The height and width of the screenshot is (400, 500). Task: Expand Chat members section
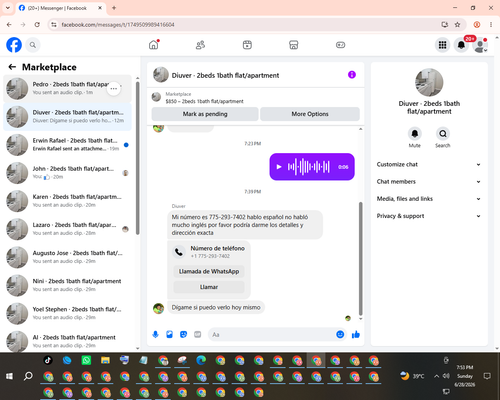tap(429, 182)
